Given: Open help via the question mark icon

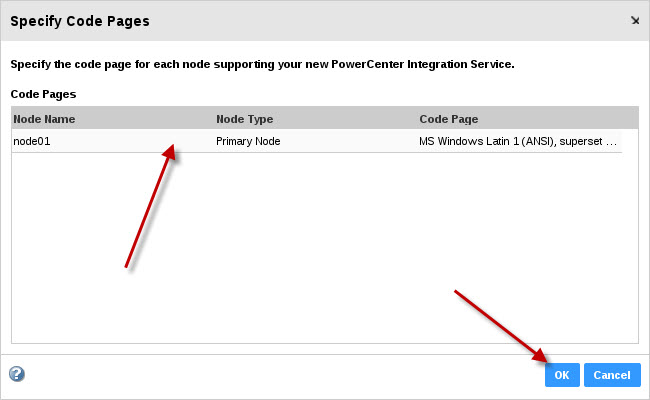Looking at the screenshot, I should tap(17, 374).
